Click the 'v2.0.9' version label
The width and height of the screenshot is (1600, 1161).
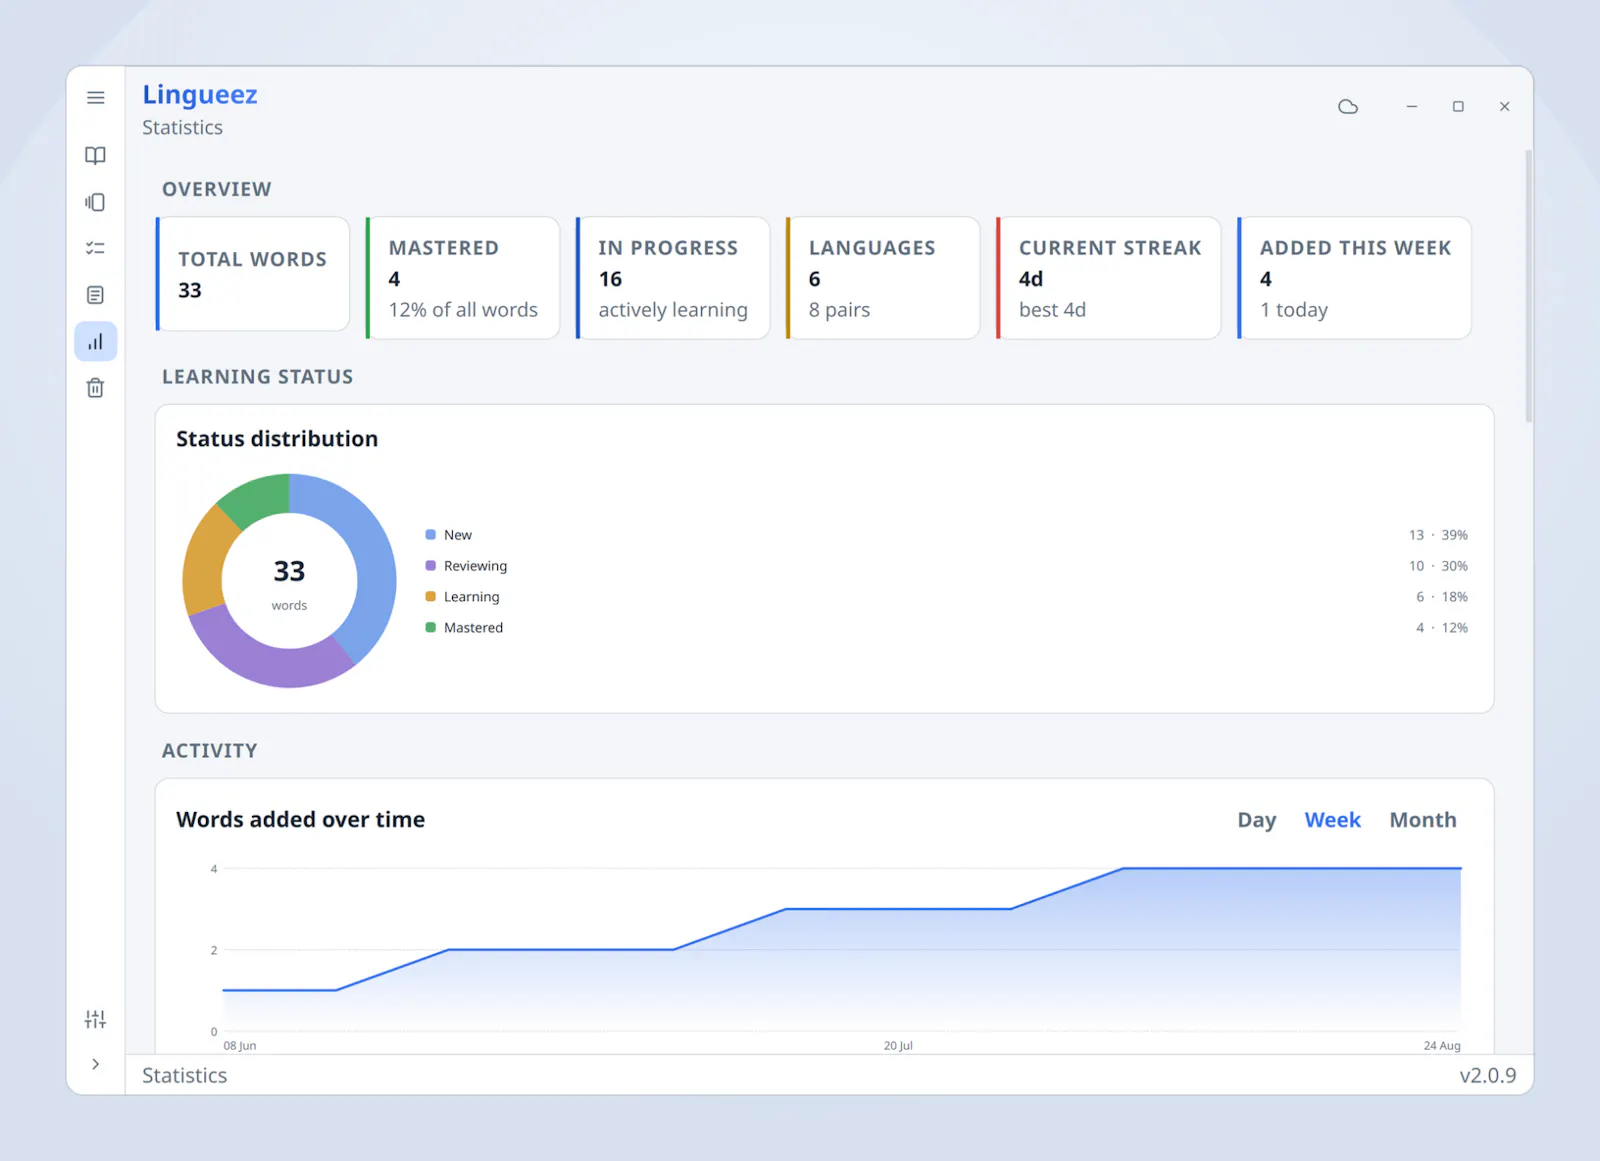pos(1488,1076)
